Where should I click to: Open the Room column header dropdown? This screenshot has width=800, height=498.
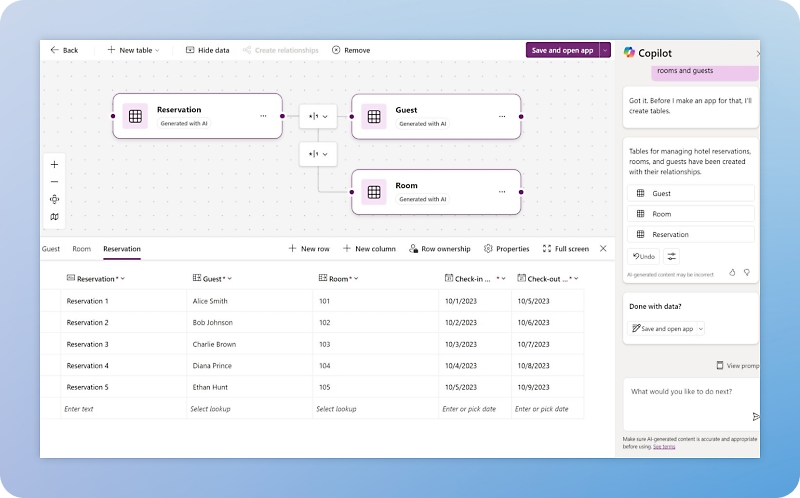click(356, 279)
